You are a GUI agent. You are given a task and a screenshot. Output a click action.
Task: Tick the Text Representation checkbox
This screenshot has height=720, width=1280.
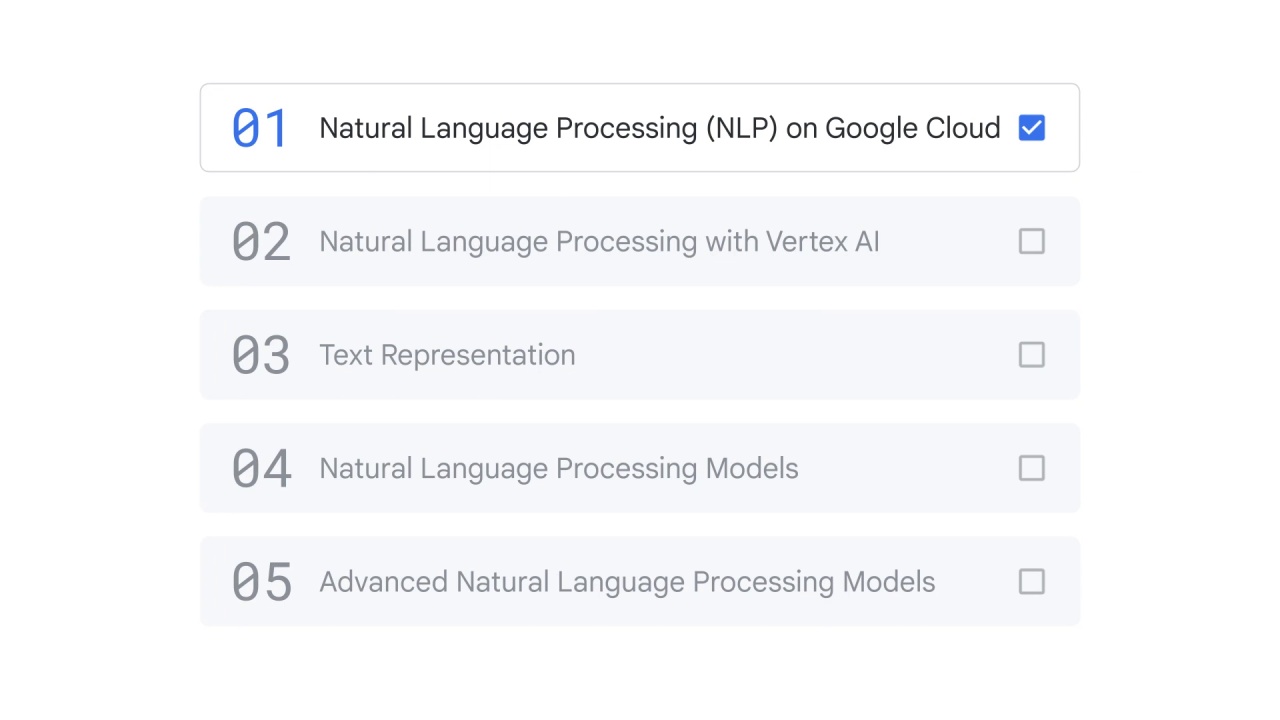pyautogui.click(x=1031, y=355)
